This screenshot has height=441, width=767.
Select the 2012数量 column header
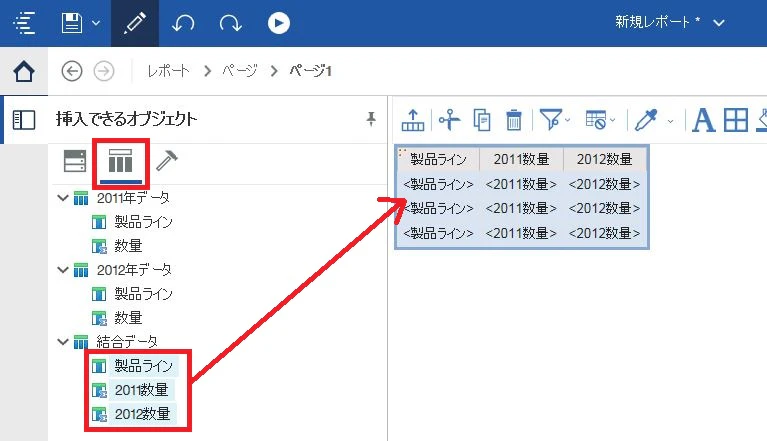605,159
